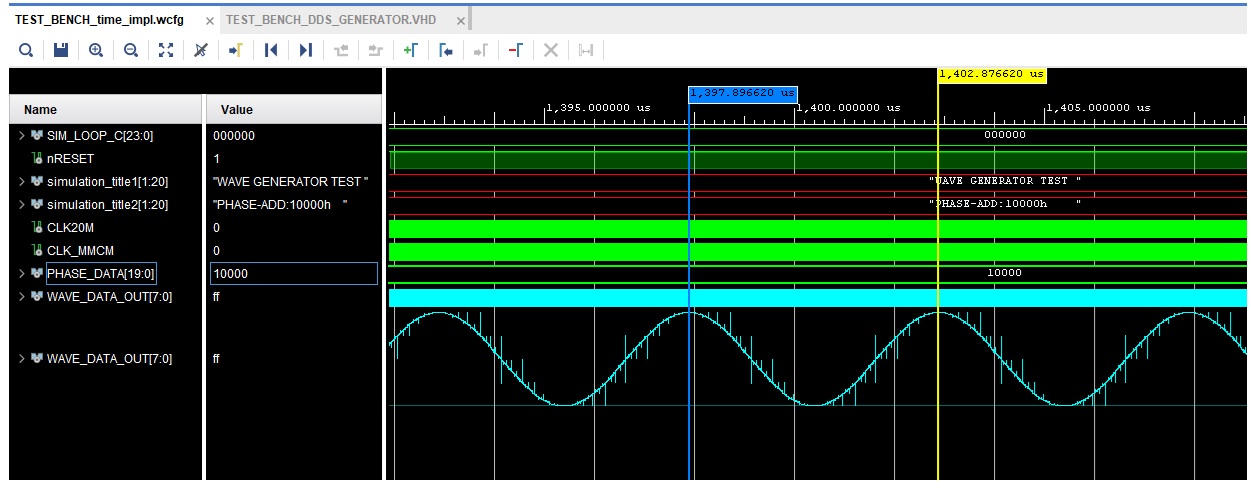
Task: Save the waveform configuration
Action: [60, 50]
